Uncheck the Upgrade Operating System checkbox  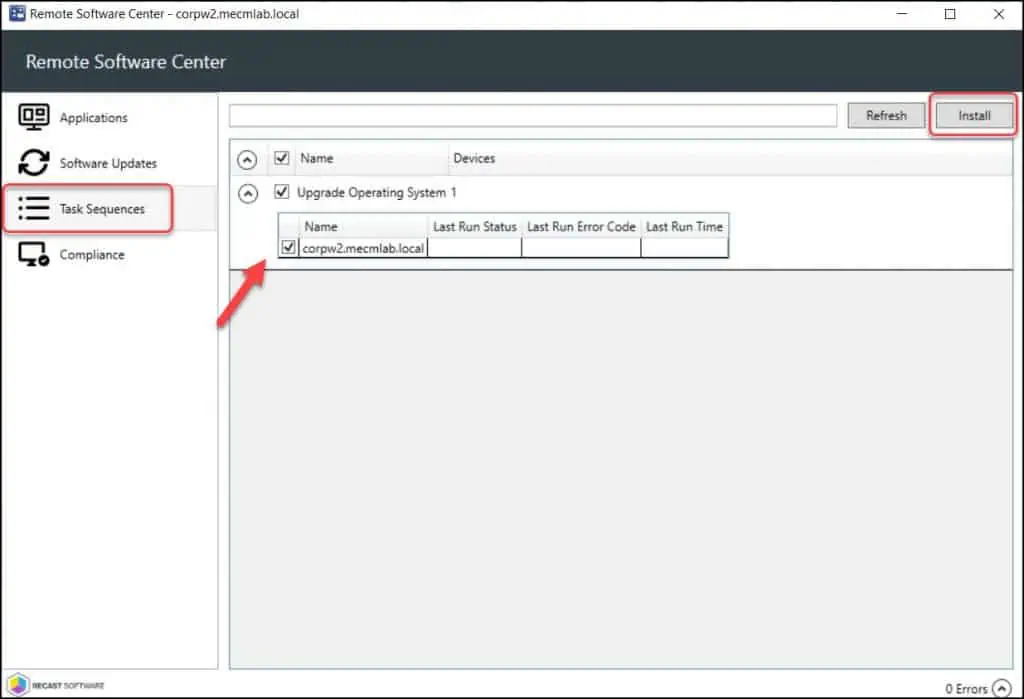pyautogui.click(x=281, y=192)
